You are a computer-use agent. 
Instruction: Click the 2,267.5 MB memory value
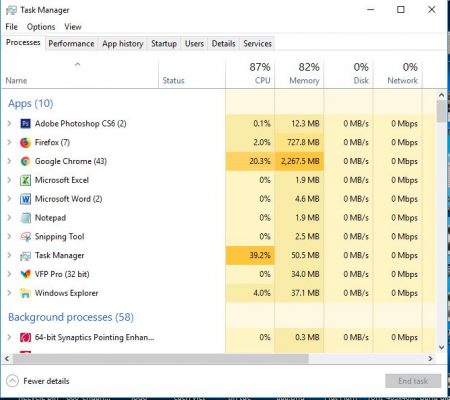pyautogui.click(x=300, y=161)
